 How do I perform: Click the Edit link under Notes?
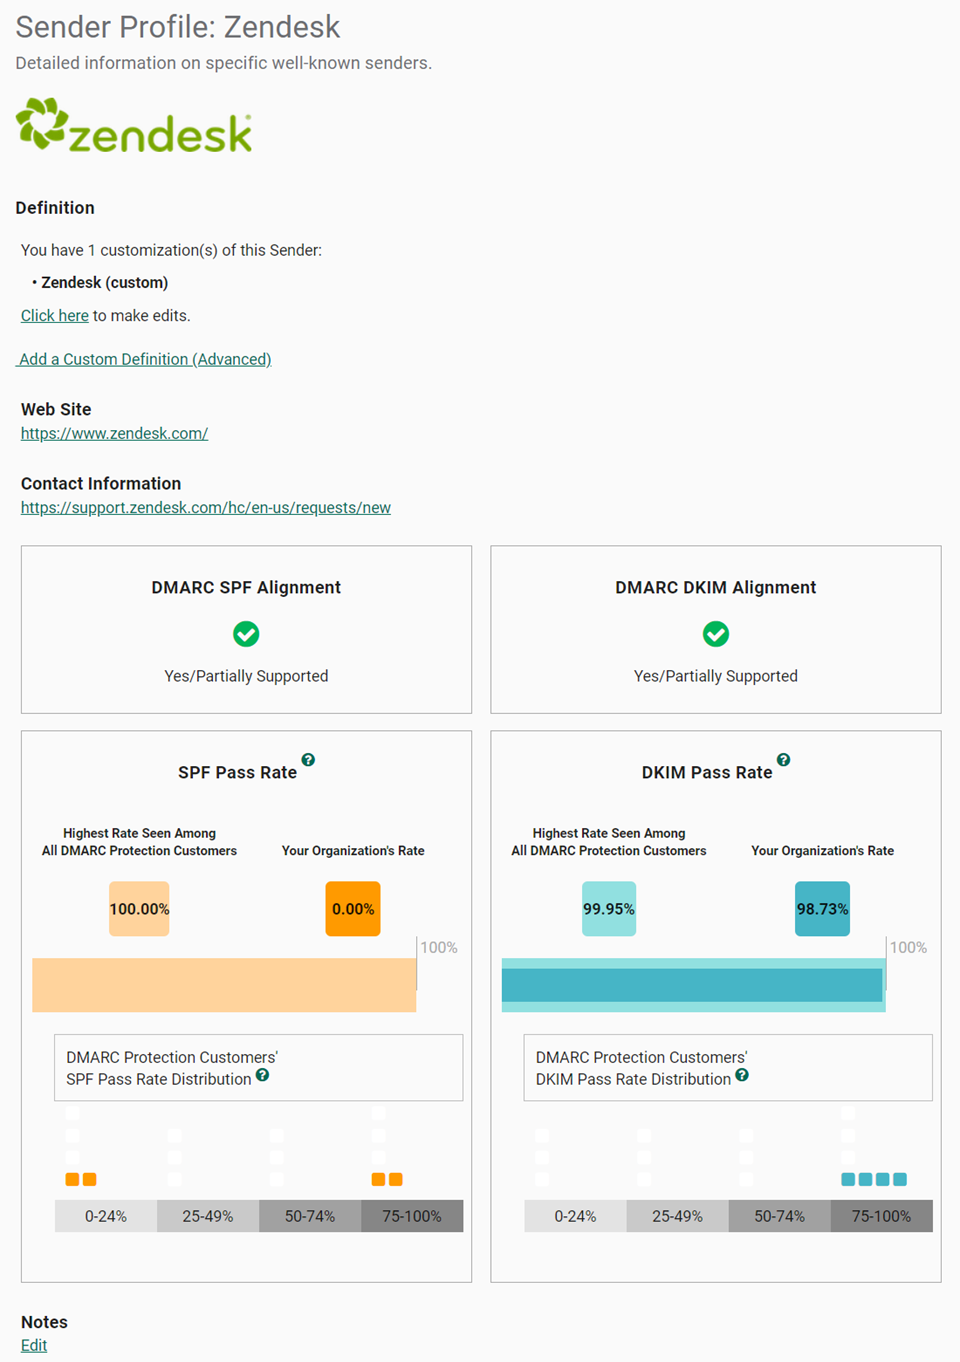pos(34,1345)
